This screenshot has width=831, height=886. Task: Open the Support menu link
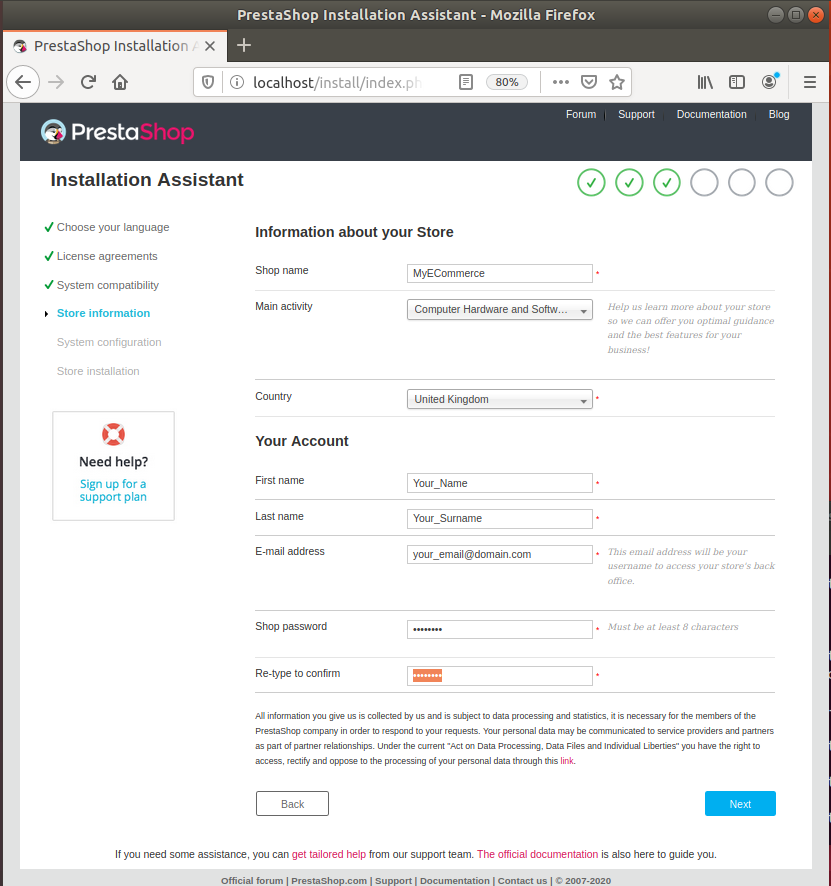tap(636, 114)
